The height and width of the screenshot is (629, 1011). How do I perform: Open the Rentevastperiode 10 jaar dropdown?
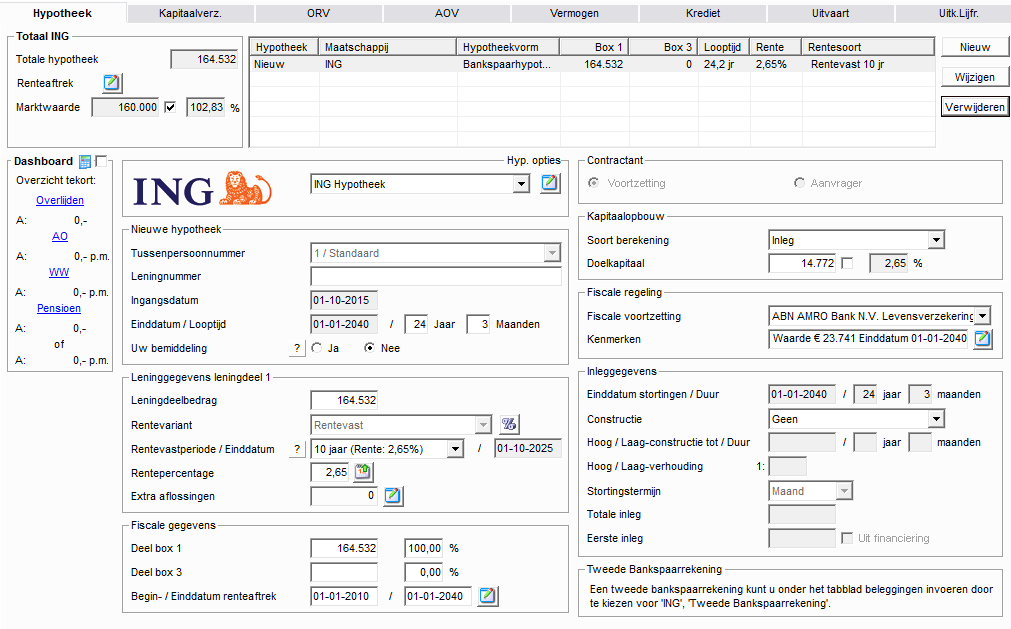[x=455, y=449]
